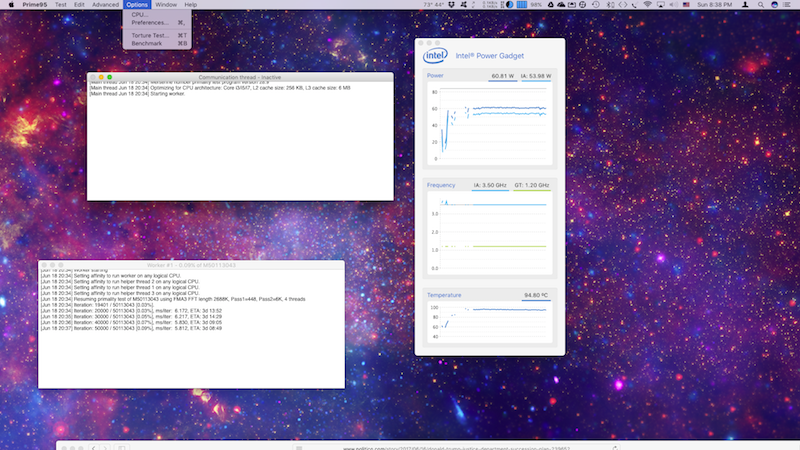This screenshot has width=800, height=450.
Task: Open the Edit menu
Action: click(x=79, y=5)
